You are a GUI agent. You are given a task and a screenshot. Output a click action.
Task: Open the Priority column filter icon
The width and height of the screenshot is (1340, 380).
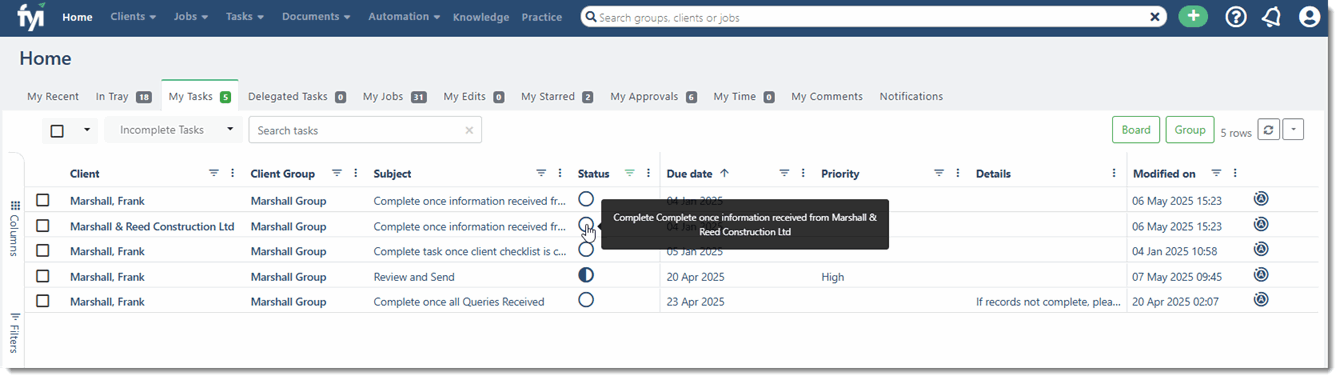(x=938, y=173)
